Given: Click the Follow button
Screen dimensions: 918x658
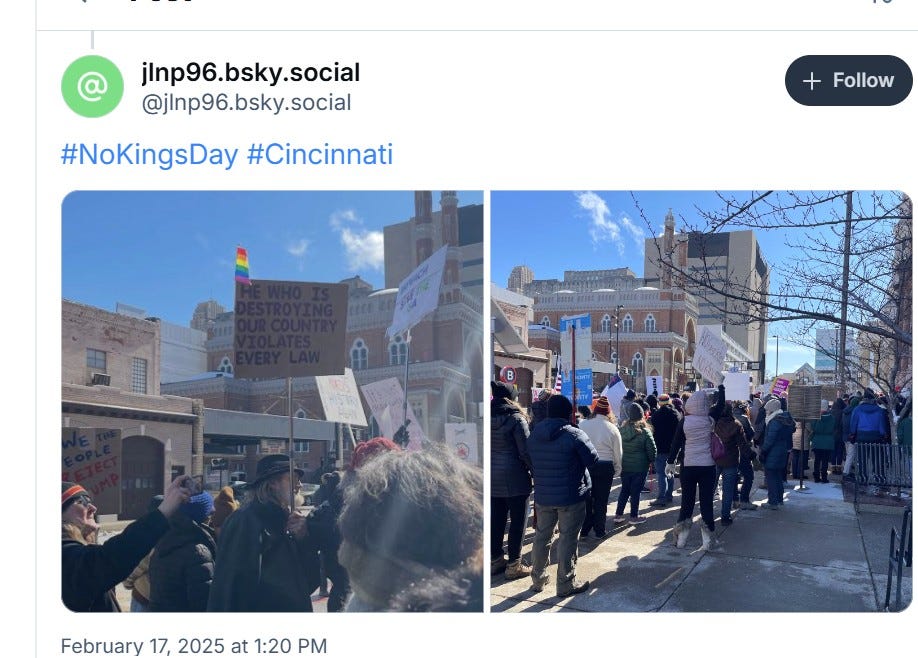Looking at the screenshot, I should (x=848, y=81).
